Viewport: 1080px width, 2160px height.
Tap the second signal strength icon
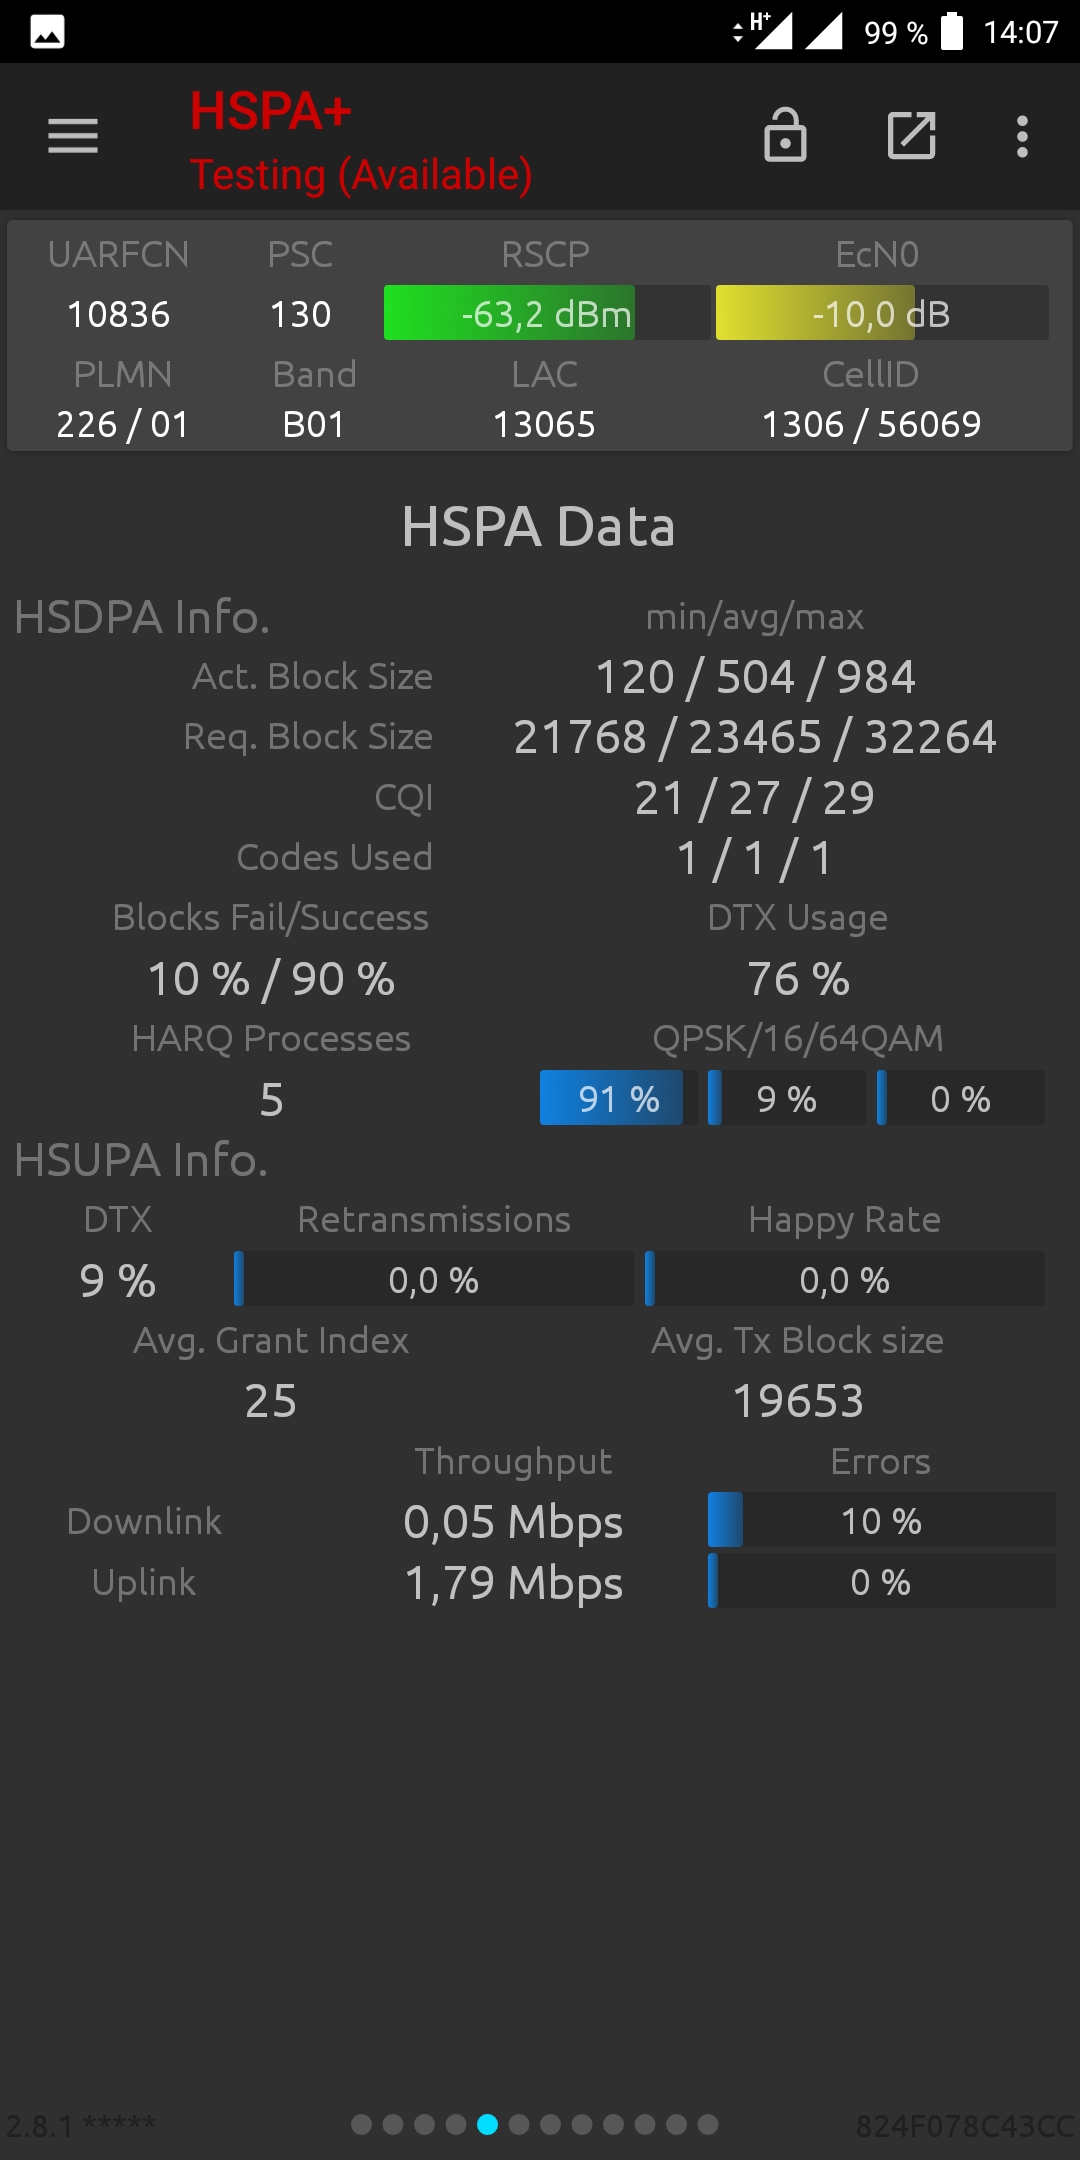click(x=824, y=31)
